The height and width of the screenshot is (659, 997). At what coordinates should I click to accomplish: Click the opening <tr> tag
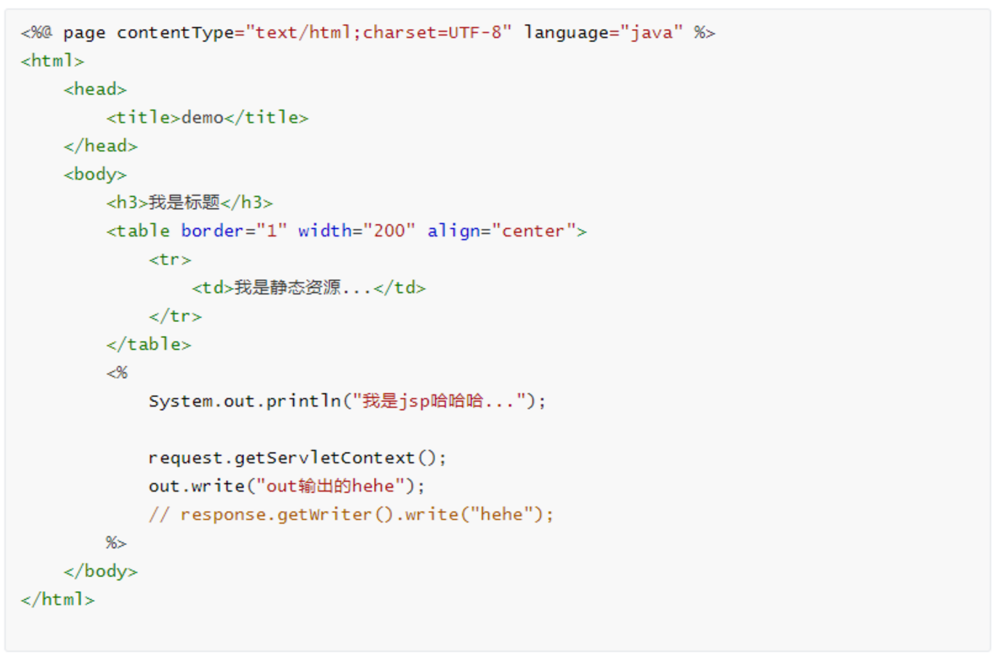(x=170, y=260)
